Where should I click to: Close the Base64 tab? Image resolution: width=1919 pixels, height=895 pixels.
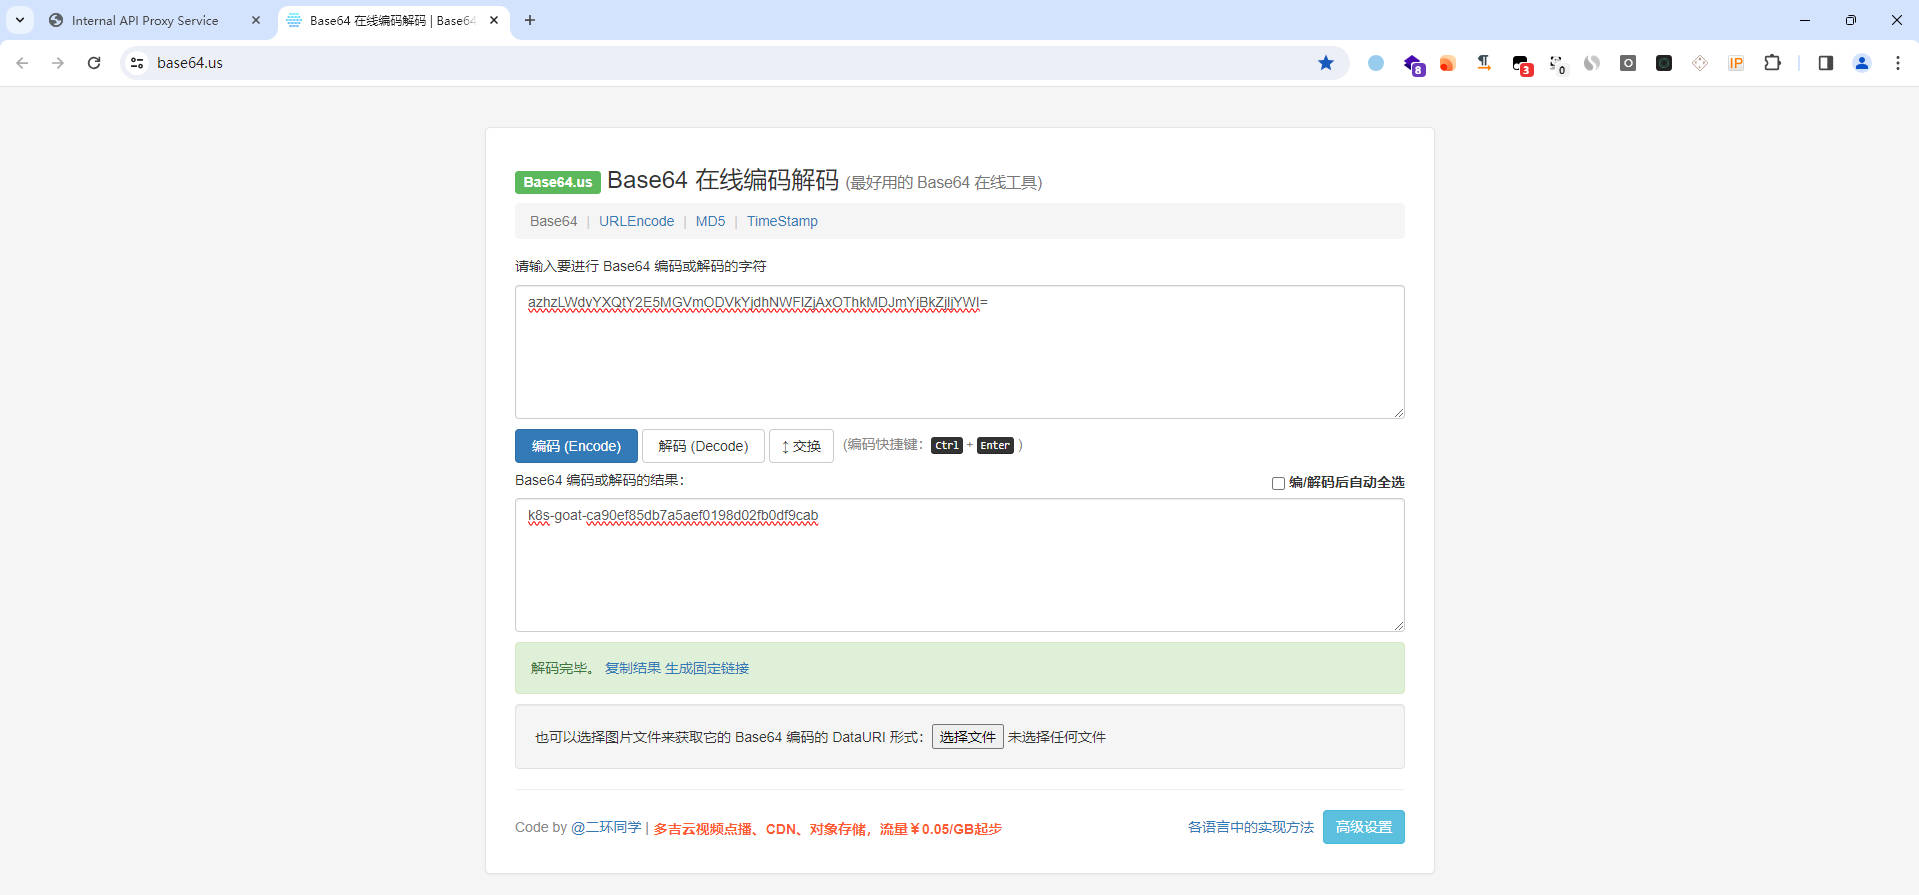click(x=494, y=20)
